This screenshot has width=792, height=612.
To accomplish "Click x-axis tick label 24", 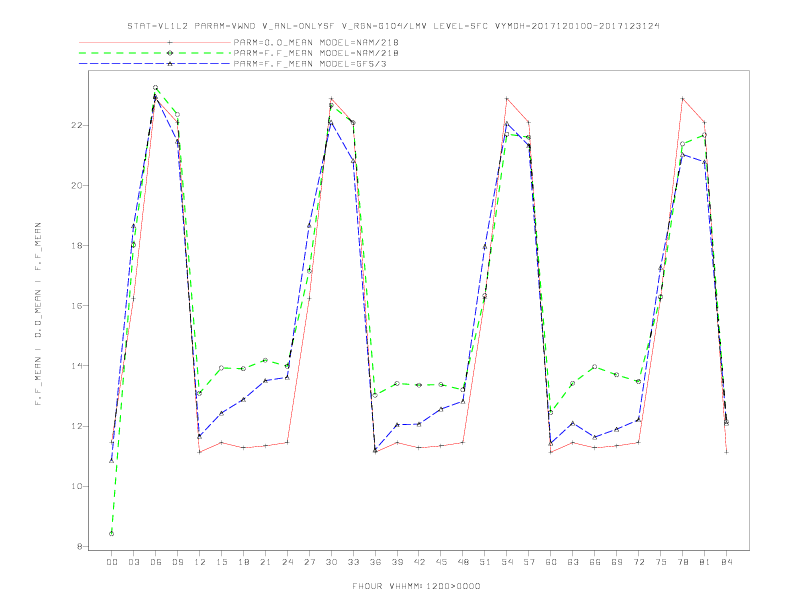I will [x=287, y=562].
